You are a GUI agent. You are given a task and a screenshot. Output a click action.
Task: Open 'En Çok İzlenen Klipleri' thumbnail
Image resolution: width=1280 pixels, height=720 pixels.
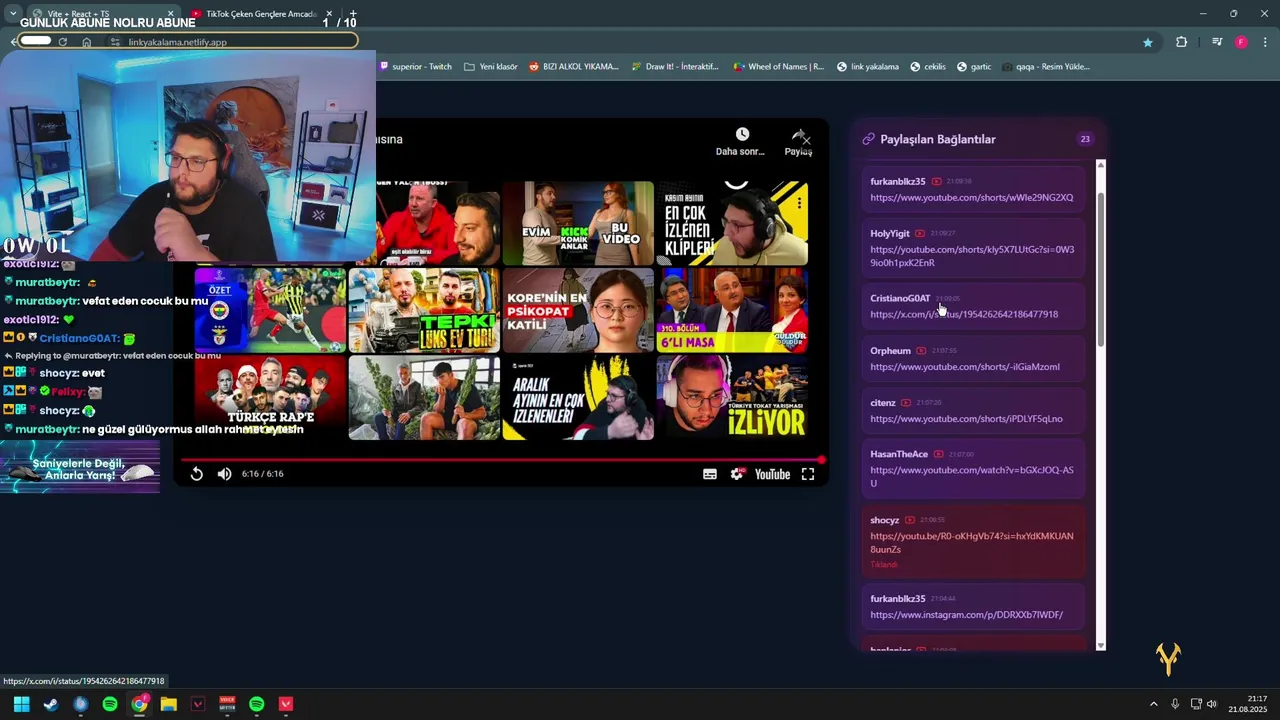click(x=732, y=223)
